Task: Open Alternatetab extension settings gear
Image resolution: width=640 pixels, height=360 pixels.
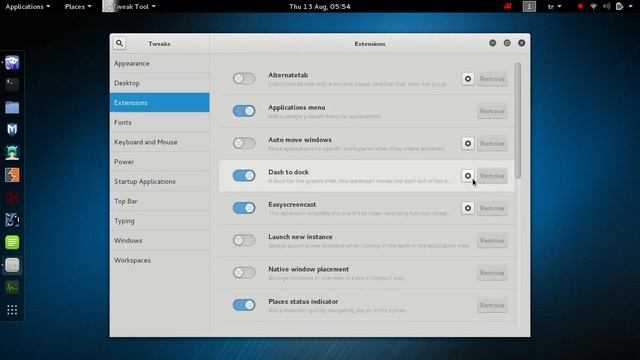Action: (468, 79)
